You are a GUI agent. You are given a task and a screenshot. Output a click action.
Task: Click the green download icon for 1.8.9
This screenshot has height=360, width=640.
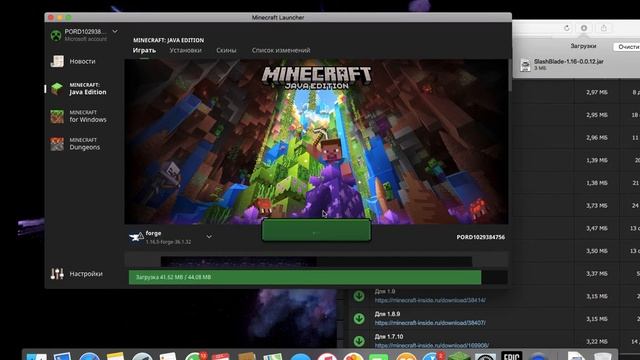pyautogui.click(x=359, y=318)
